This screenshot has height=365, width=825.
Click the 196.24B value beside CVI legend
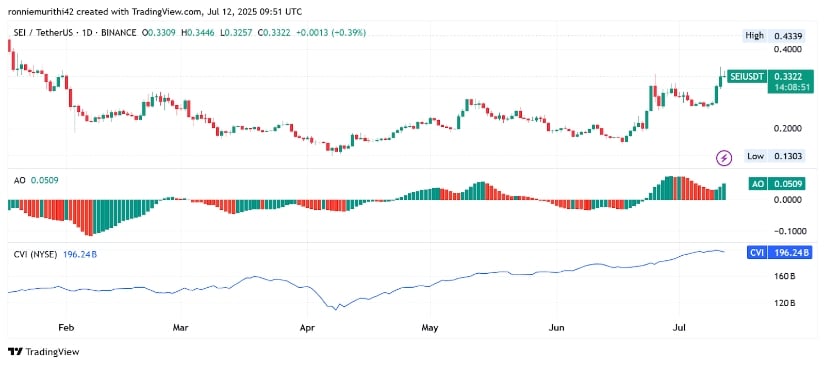click(x=79, y=255)
